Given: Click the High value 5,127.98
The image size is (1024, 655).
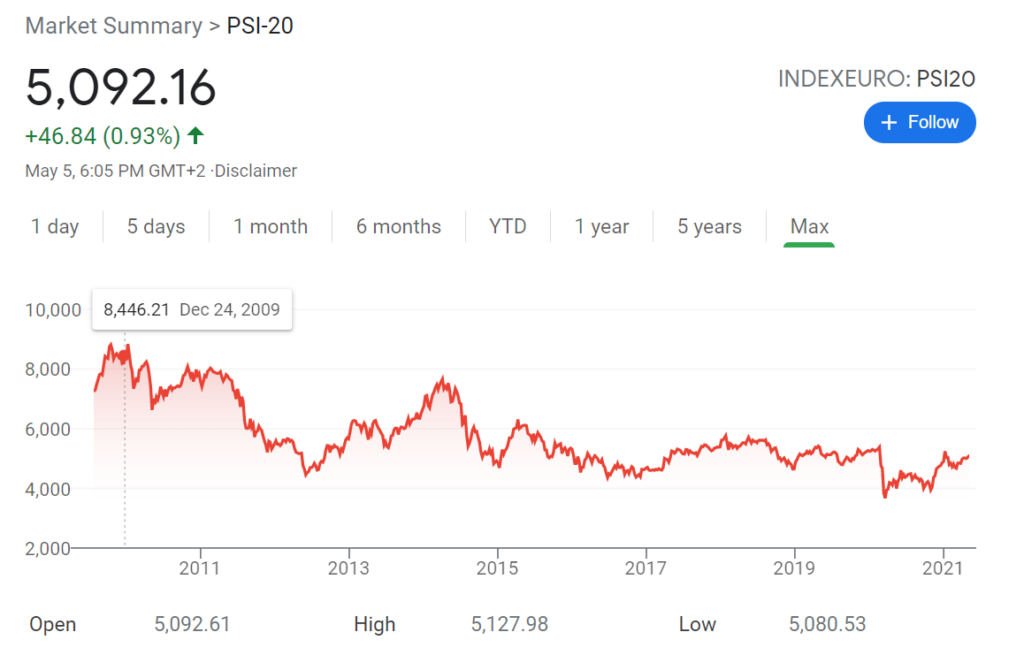Looking at the screenshot, I should pyautogui.click(x=509, y=623).
